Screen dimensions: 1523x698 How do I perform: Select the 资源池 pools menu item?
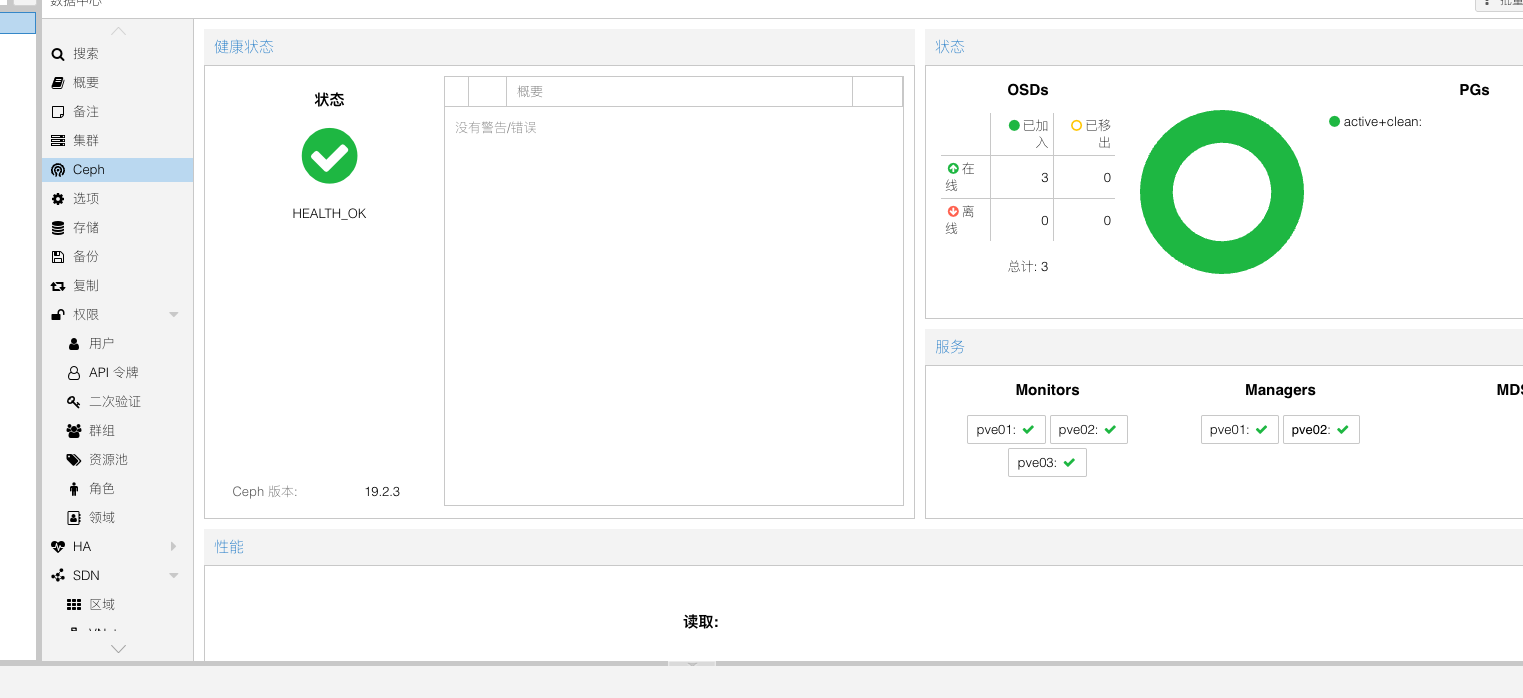point(108,460)
